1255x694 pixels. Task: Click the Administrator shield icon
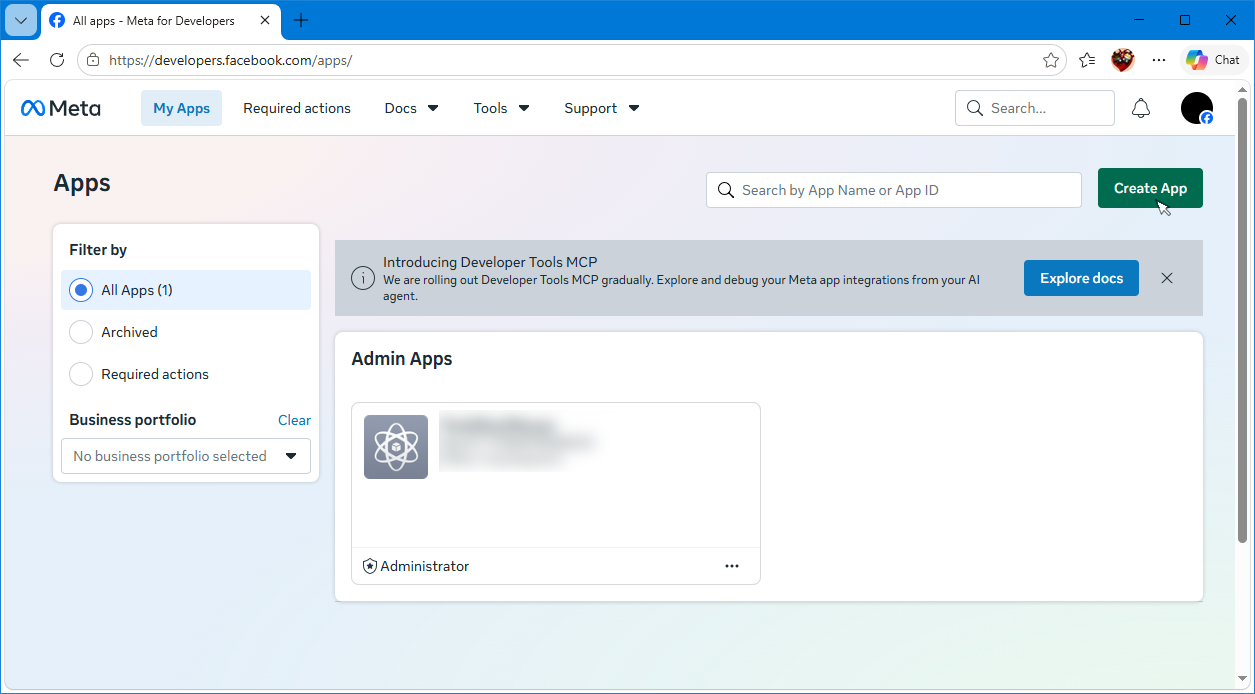click(370, 566)
